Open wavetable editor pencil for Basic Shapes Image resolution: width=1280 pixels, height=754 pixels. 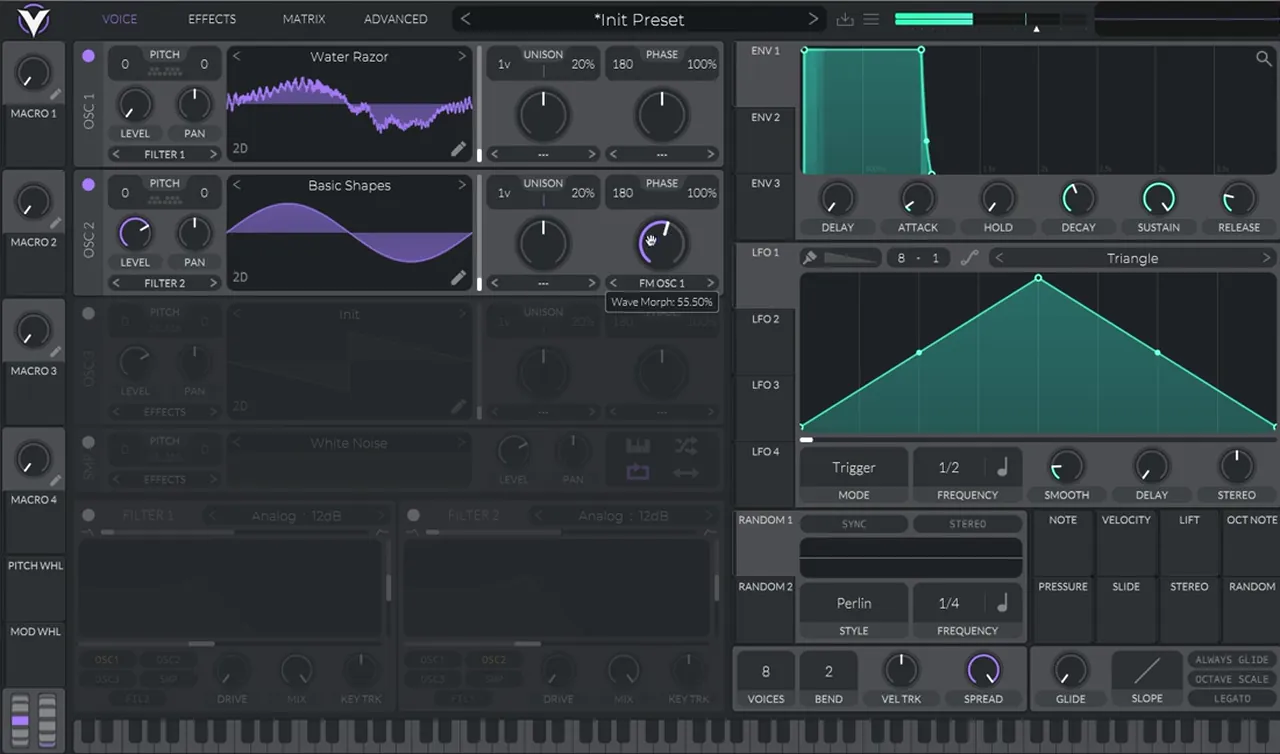click(x=458, y=277)
